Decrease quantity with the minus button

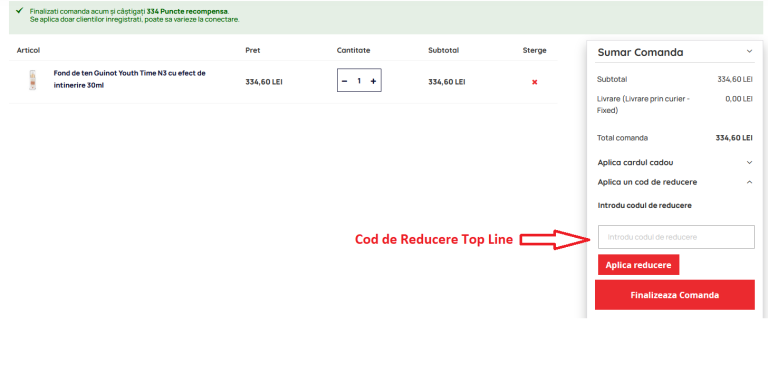click(344, 81)
